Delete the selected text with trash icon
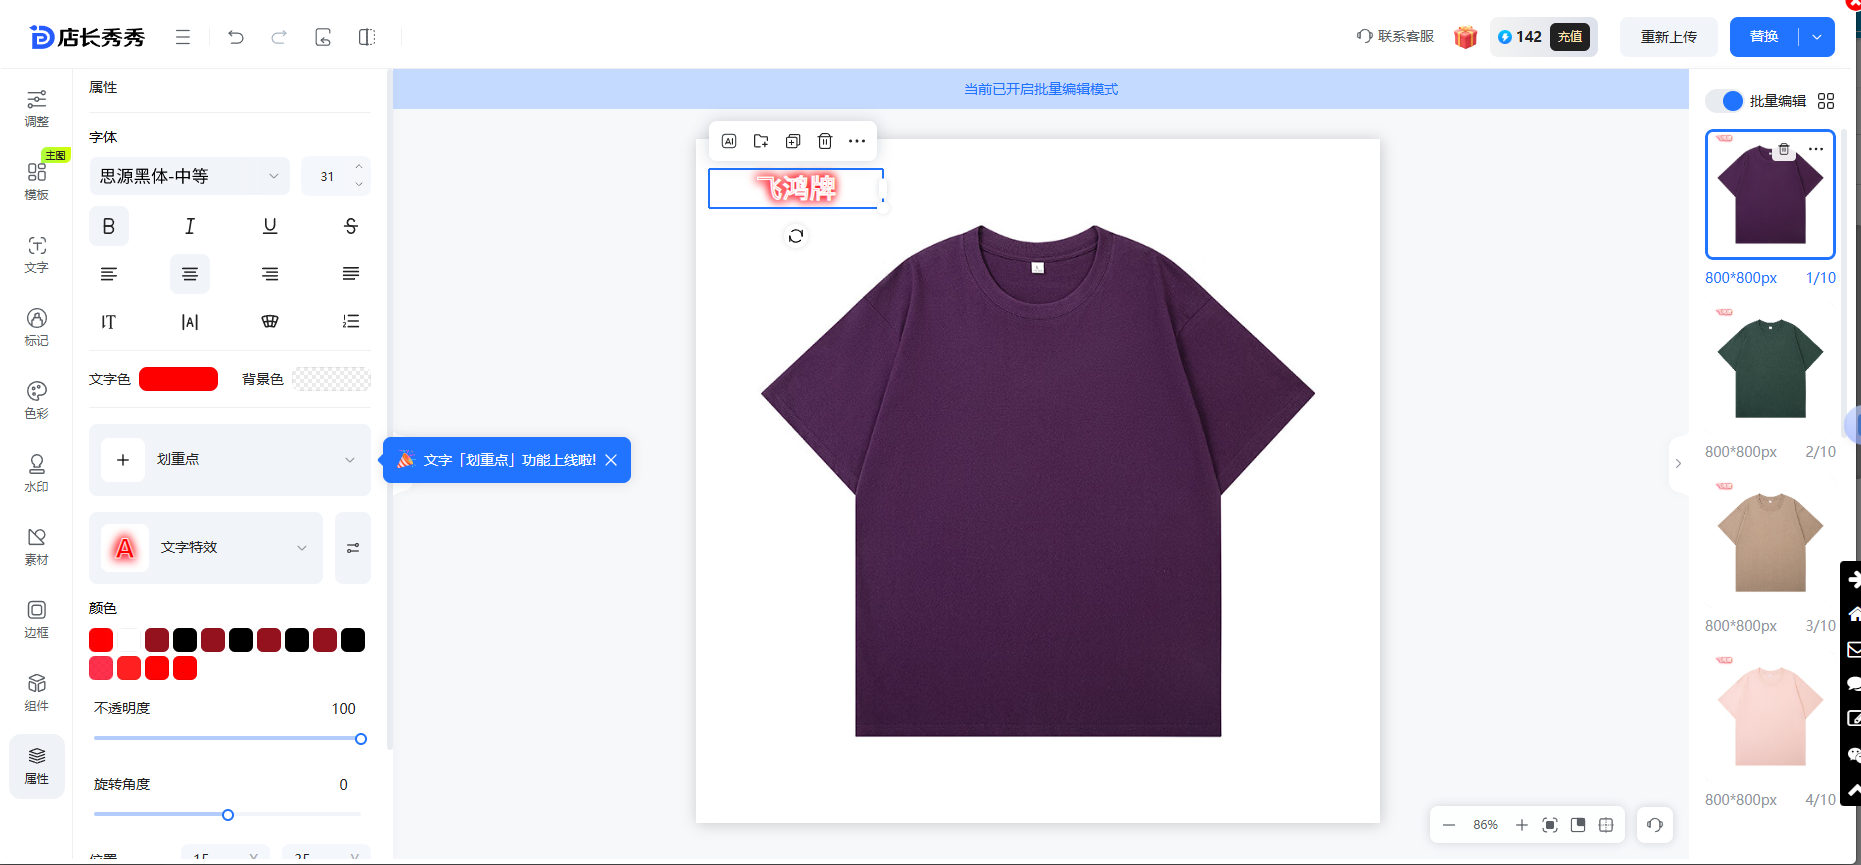Screen dimensions: 1861x865 point(825,141)
